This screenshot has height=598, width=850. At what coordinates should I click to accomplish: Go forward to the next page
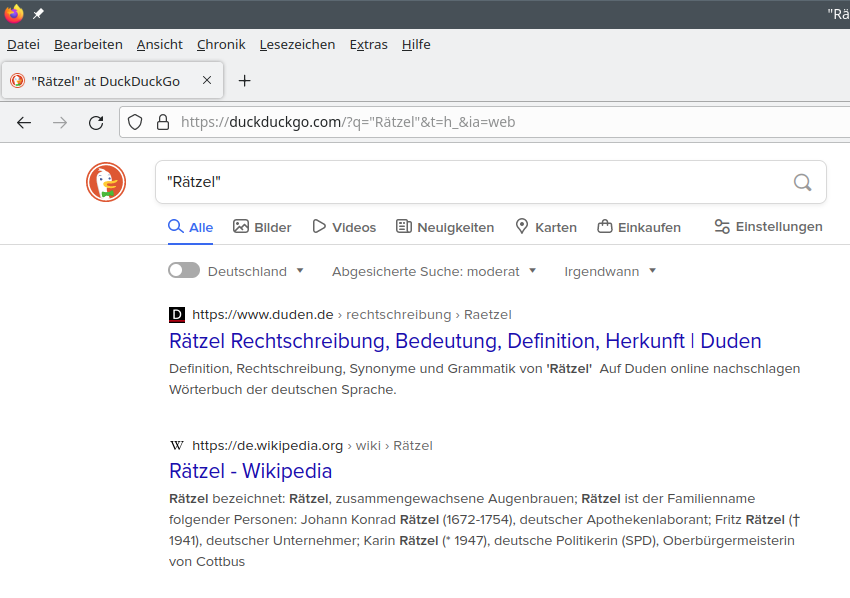coord(60,123)
